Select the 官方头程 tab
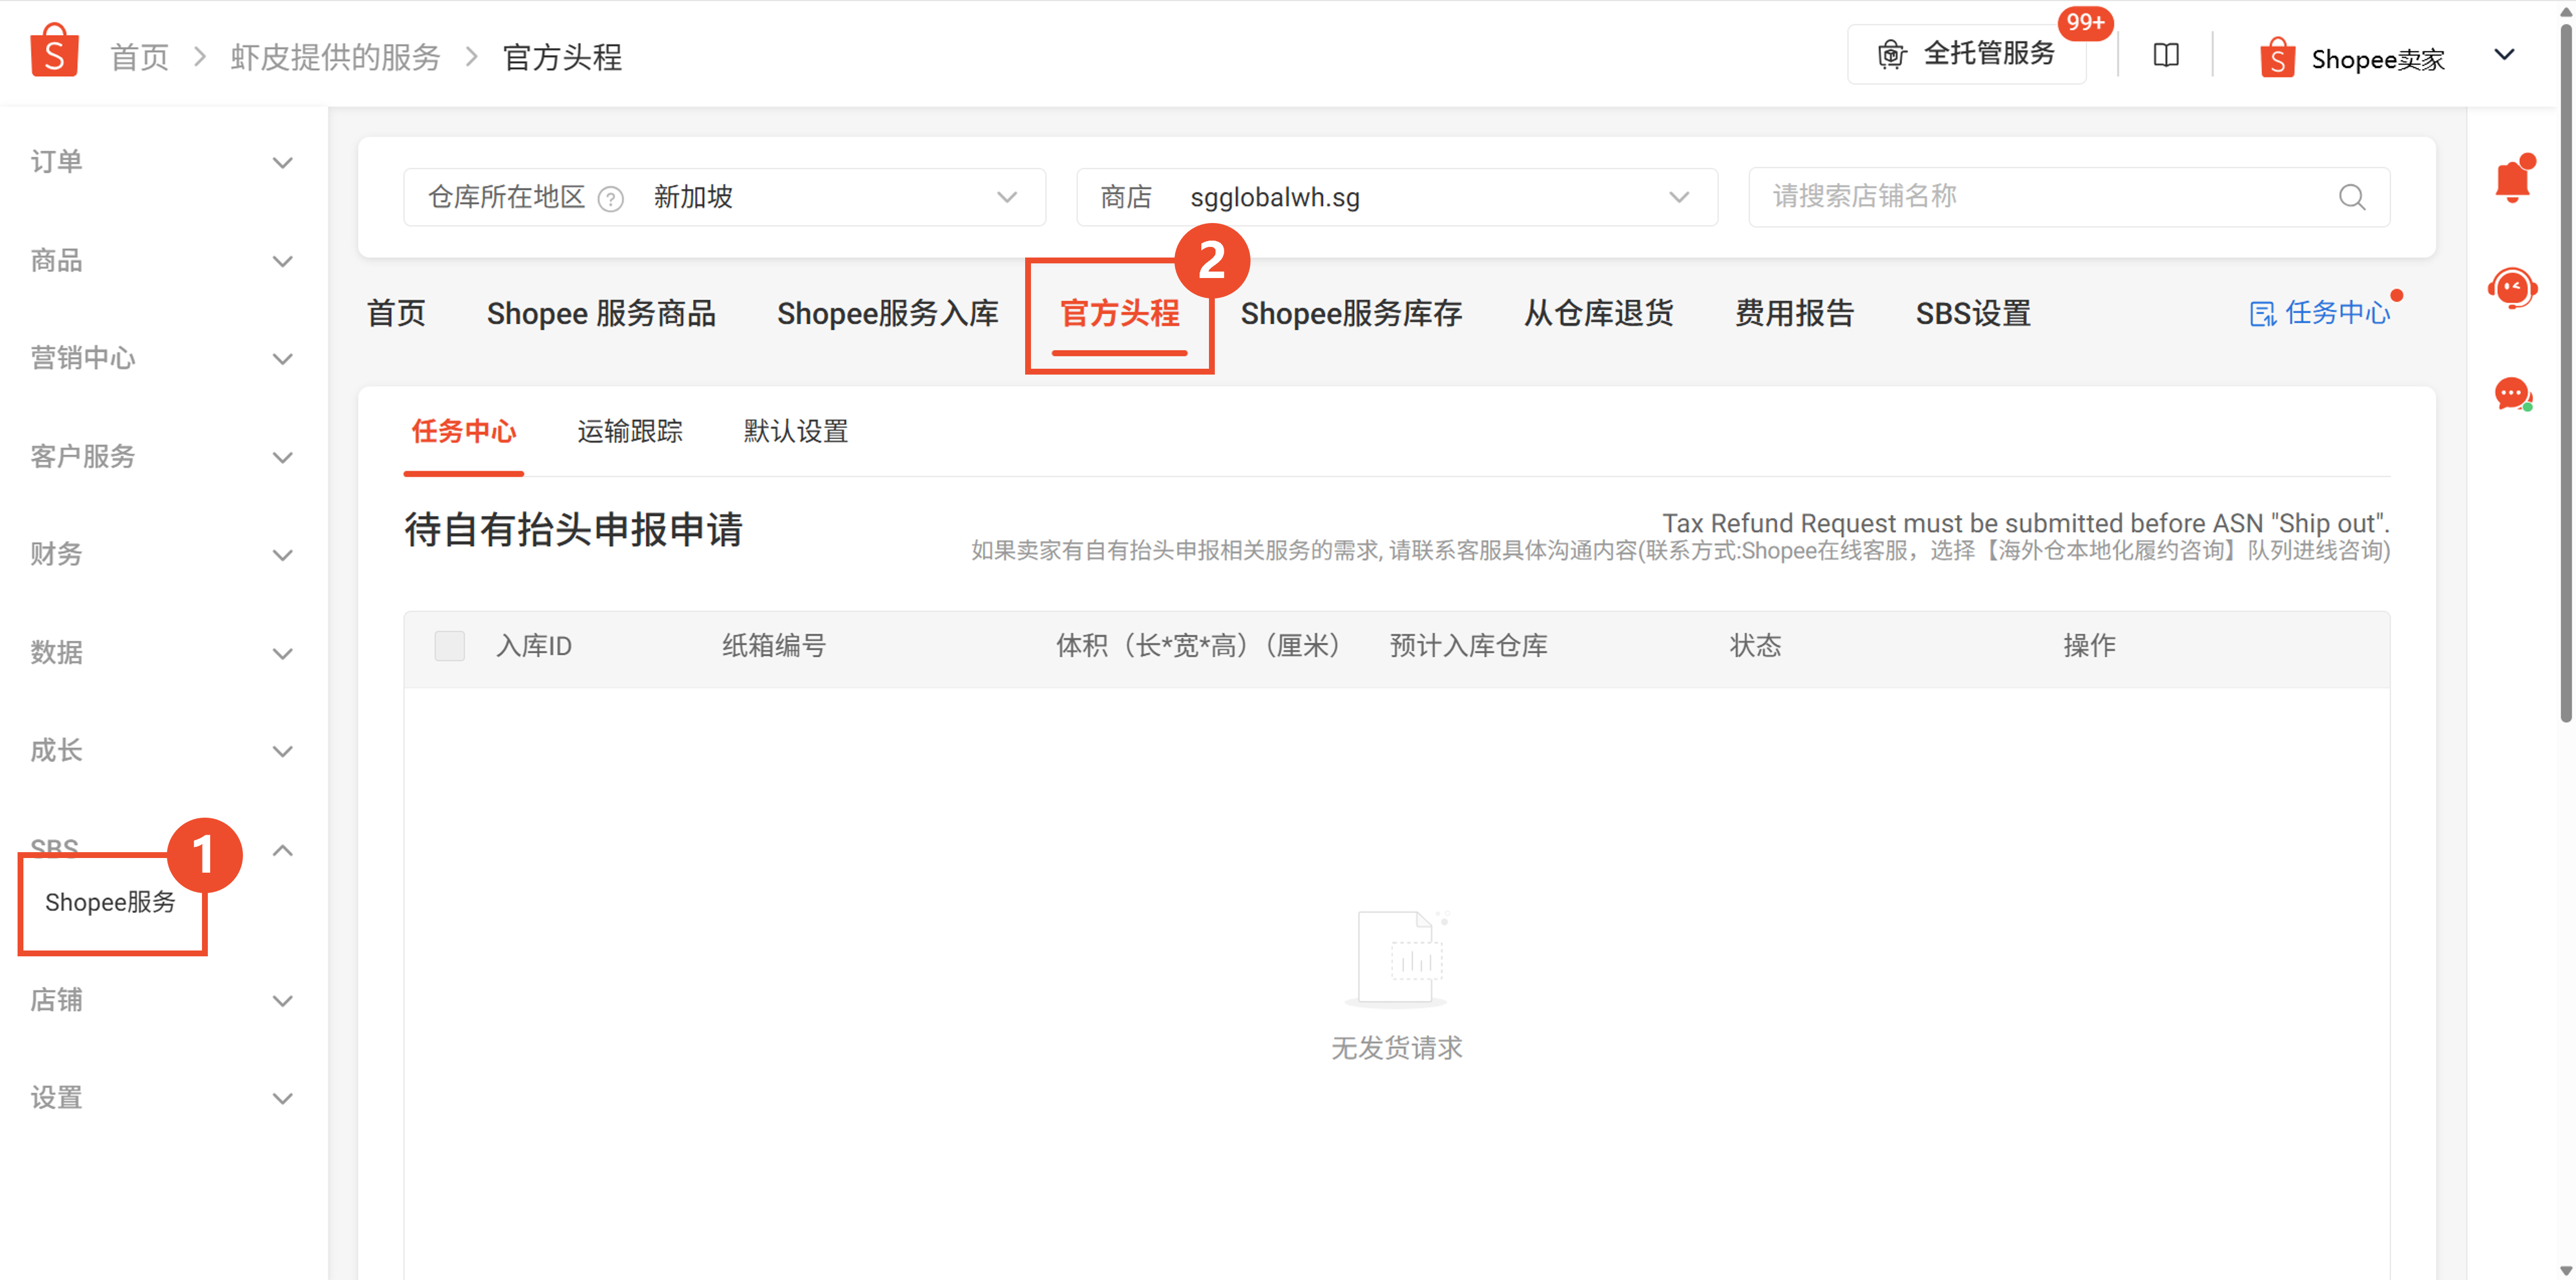The image size is (2576, 1280). coord(1119,314)
